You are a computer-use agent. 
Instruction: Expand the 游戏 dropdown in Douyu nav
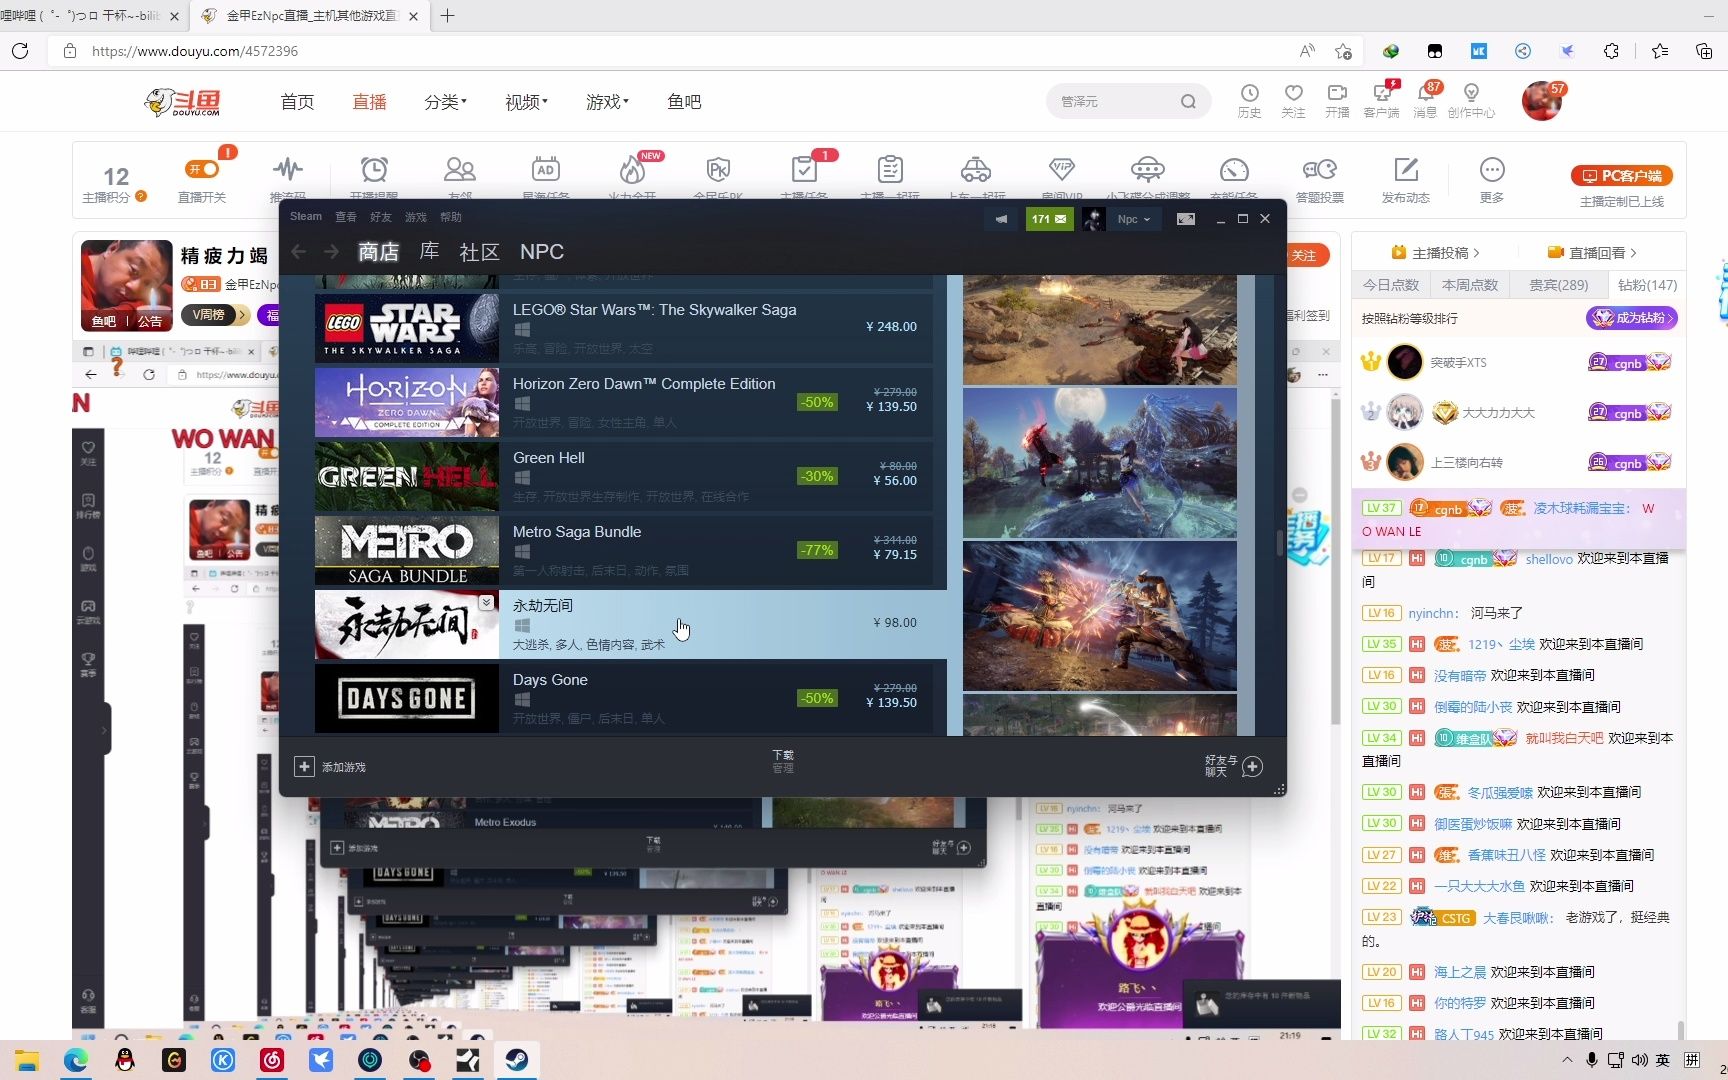click(x=607, y=102)
